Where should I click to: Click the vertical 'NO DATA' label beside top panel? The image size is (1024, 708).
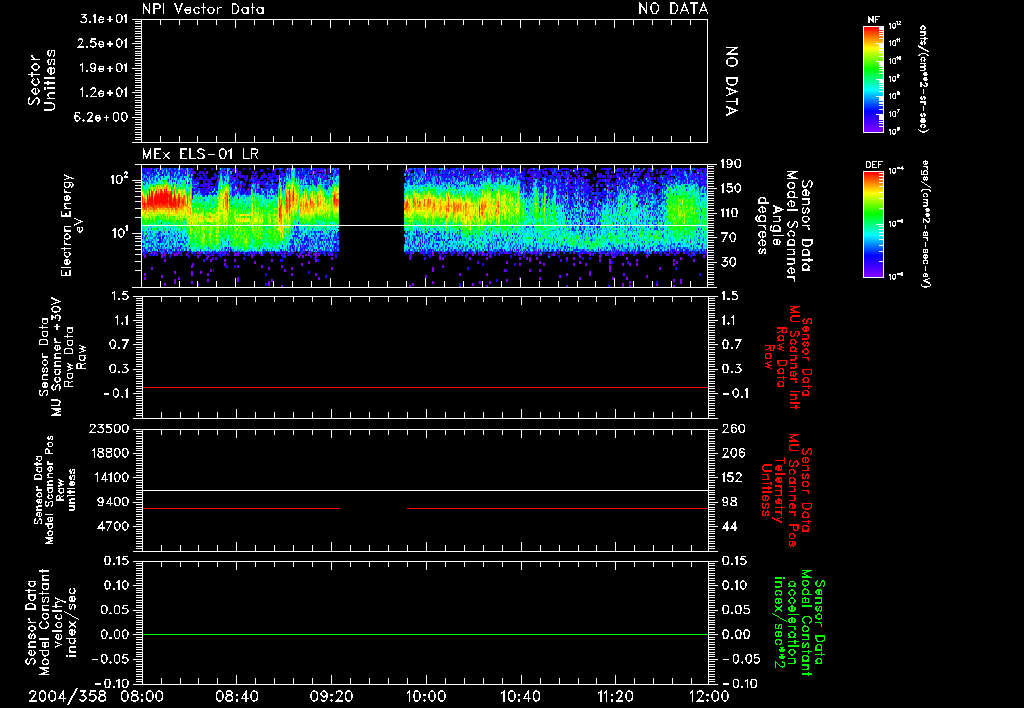click(731, 80)
